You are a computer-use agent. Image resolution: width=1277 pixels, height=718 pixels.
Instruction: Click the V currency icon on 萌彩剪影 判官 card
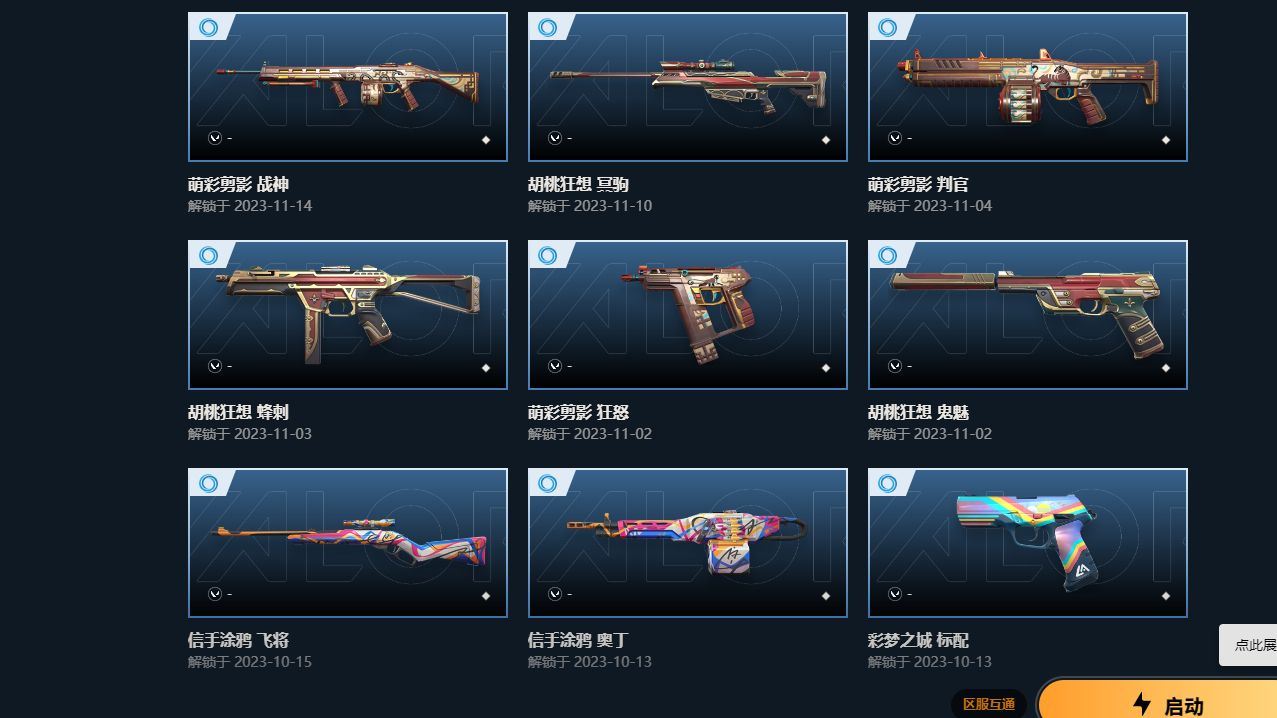(895, 139)
